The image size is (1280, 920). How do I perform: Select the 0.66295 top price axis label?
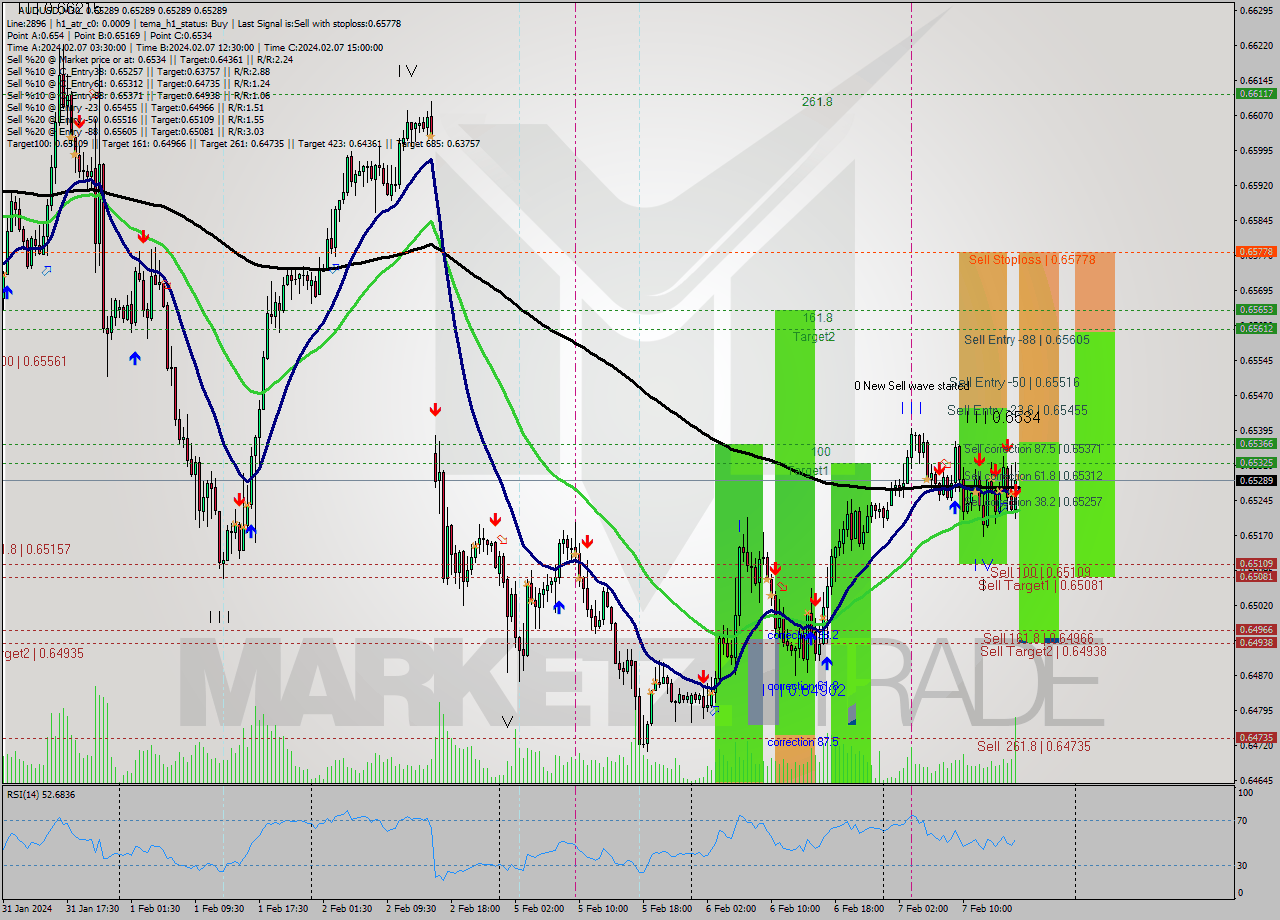[x=1256, y=10]
